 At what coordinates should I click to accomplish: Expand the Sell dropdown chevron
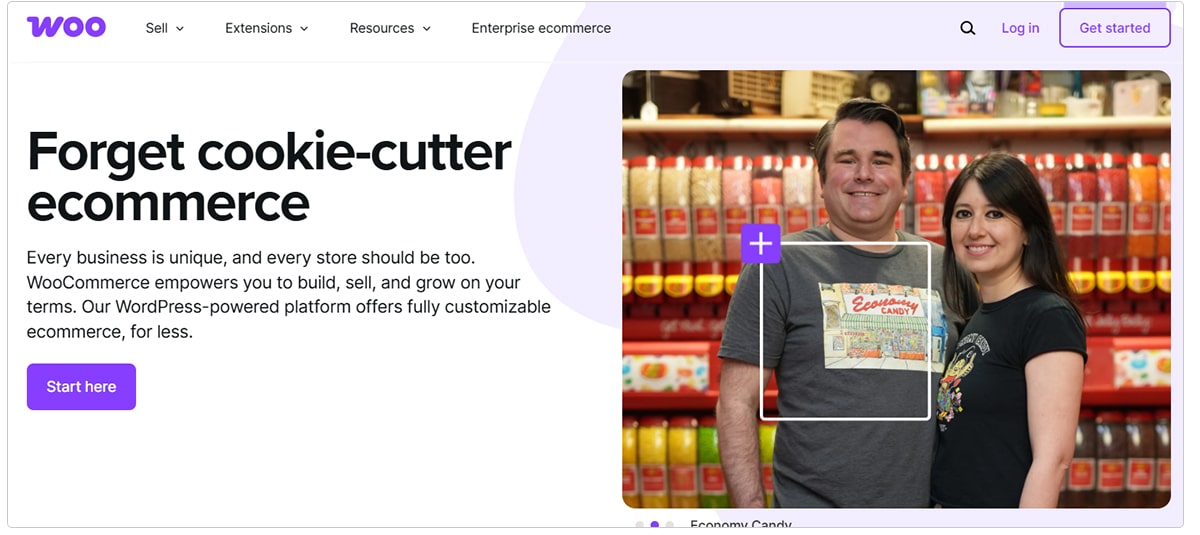tap(180, 29)
